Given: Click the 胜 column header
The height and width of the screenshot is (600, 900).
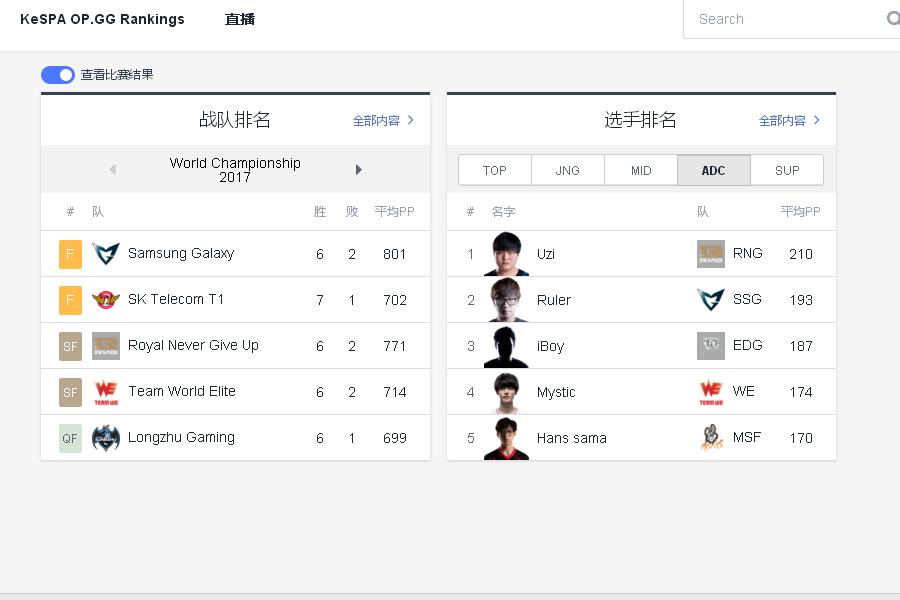Looking at the screenshot, I should click(x=320, y=211).
